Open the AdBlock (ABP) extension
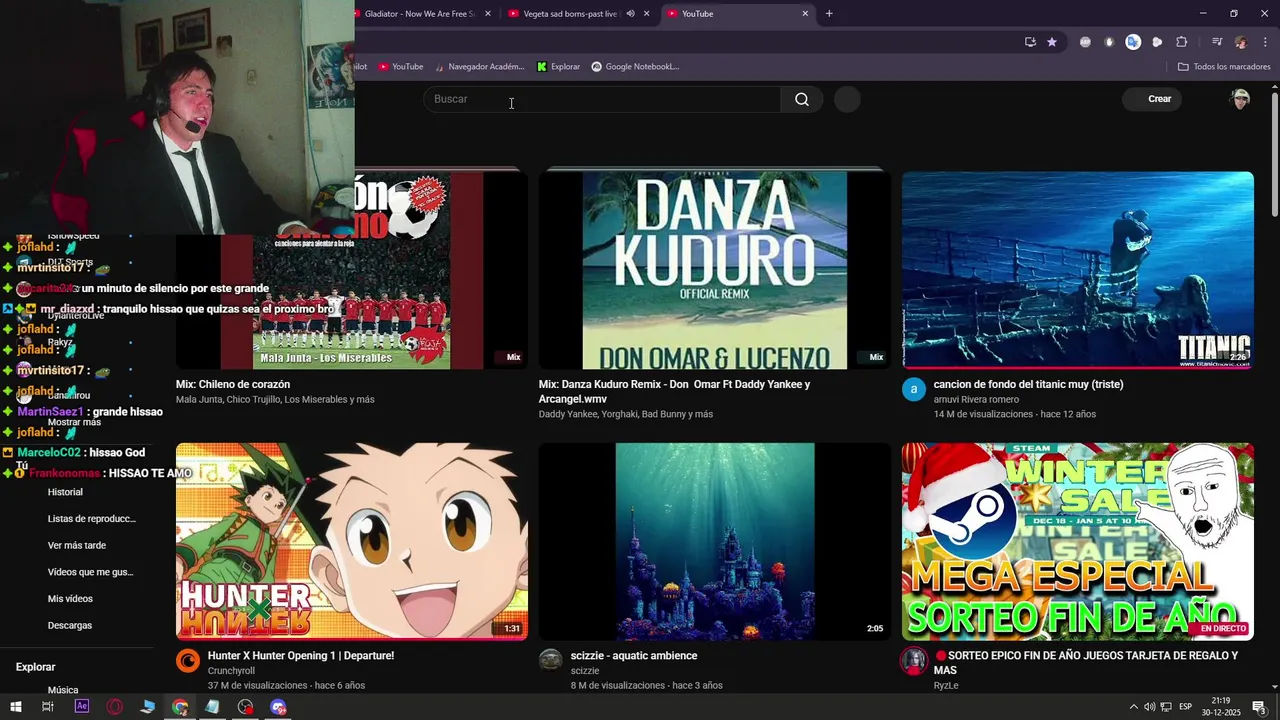This screenshot has width=1280, height=720. 1085,42
